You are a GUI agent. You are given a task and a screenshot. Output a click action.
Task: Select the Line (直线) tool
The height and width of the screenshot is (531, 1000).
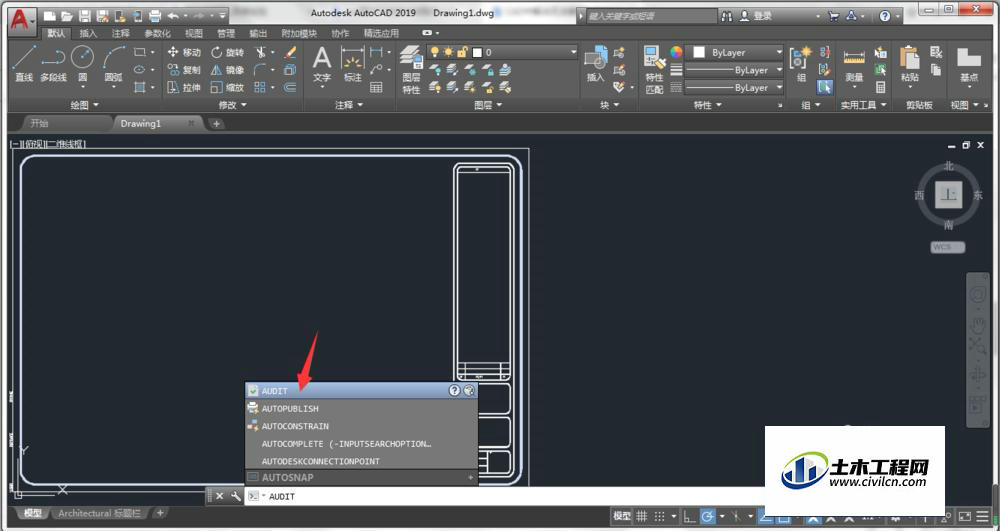24,64
